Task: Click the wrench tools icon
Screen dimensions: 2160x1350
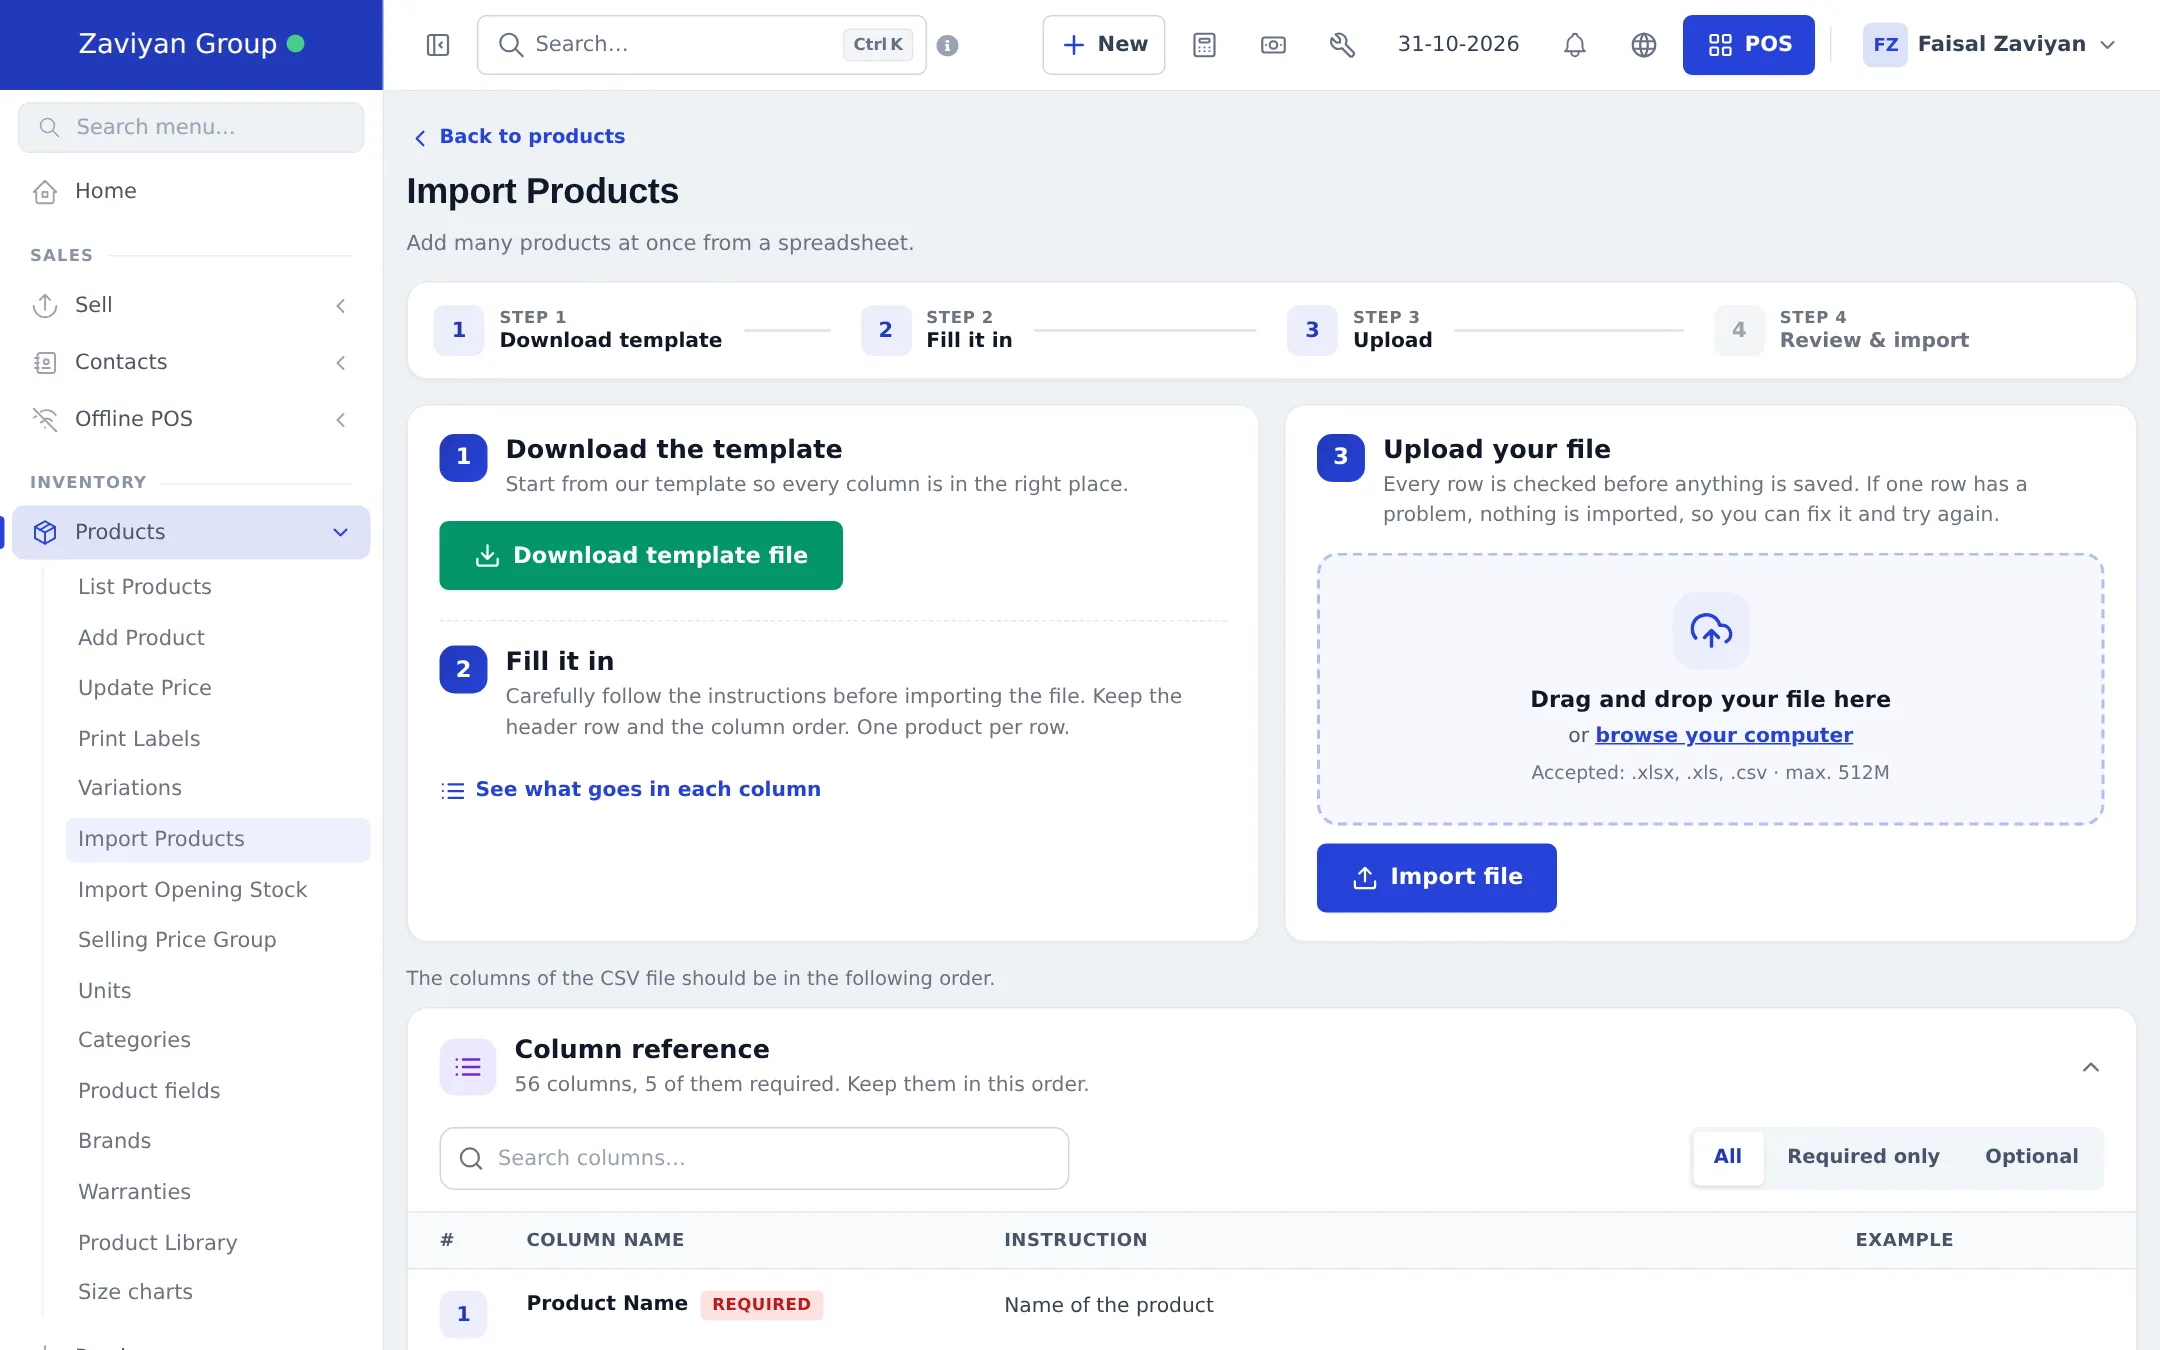Action: pos(1342,45)
